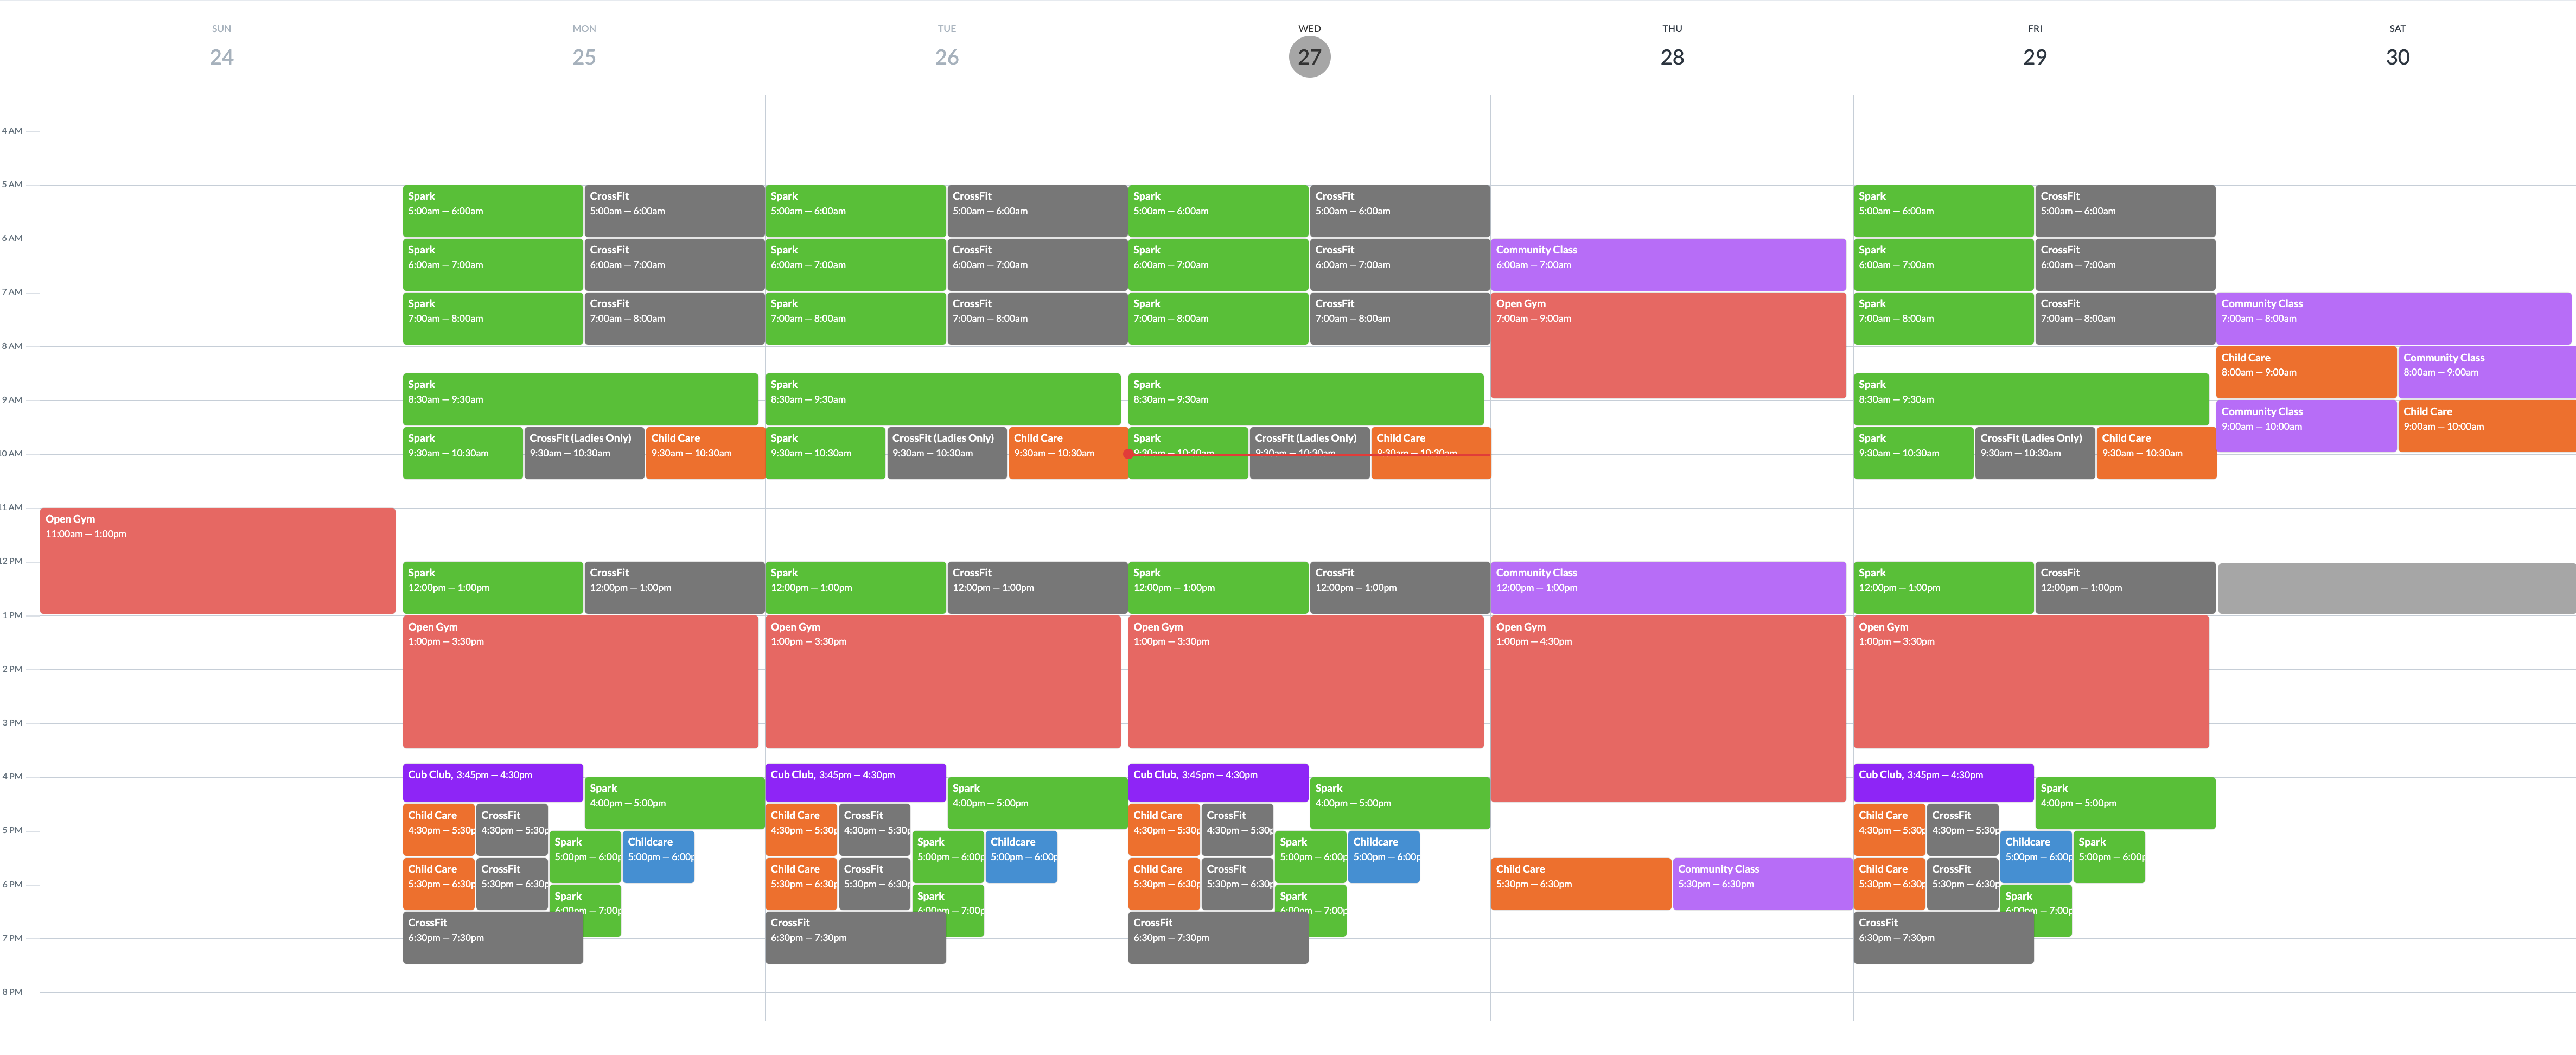Open Tuesday CrossFit 12:00pm – 1:00pm event

tap(1037, 588)
